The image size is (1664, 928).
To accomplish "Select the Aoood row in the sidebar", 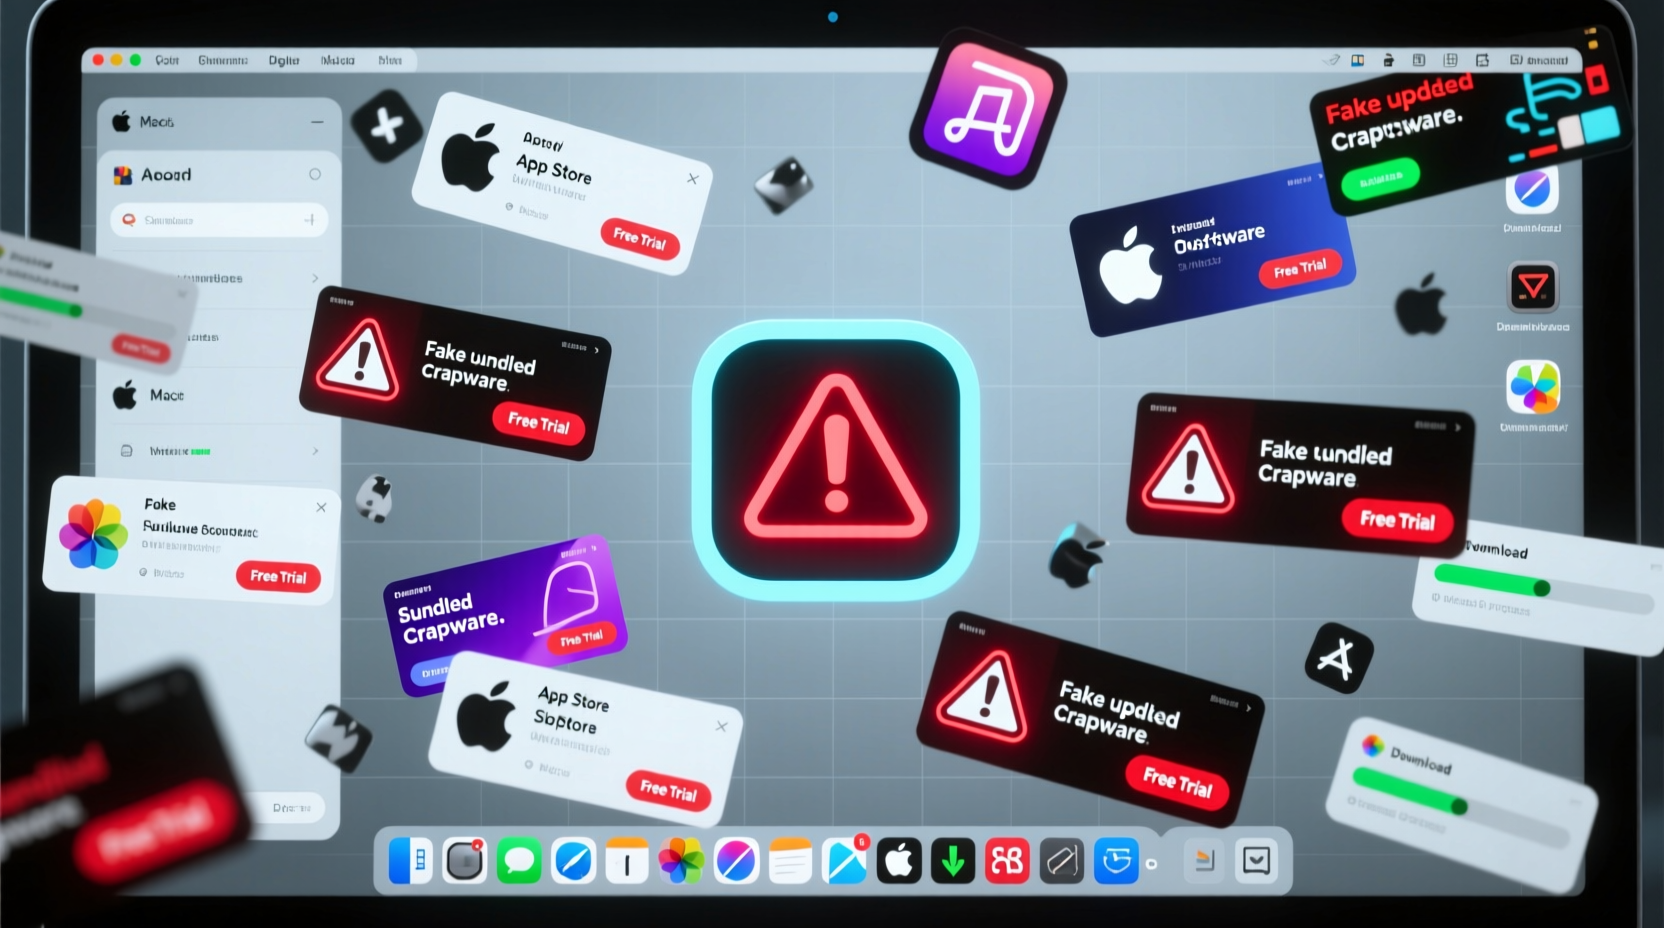I will [219, 174].
